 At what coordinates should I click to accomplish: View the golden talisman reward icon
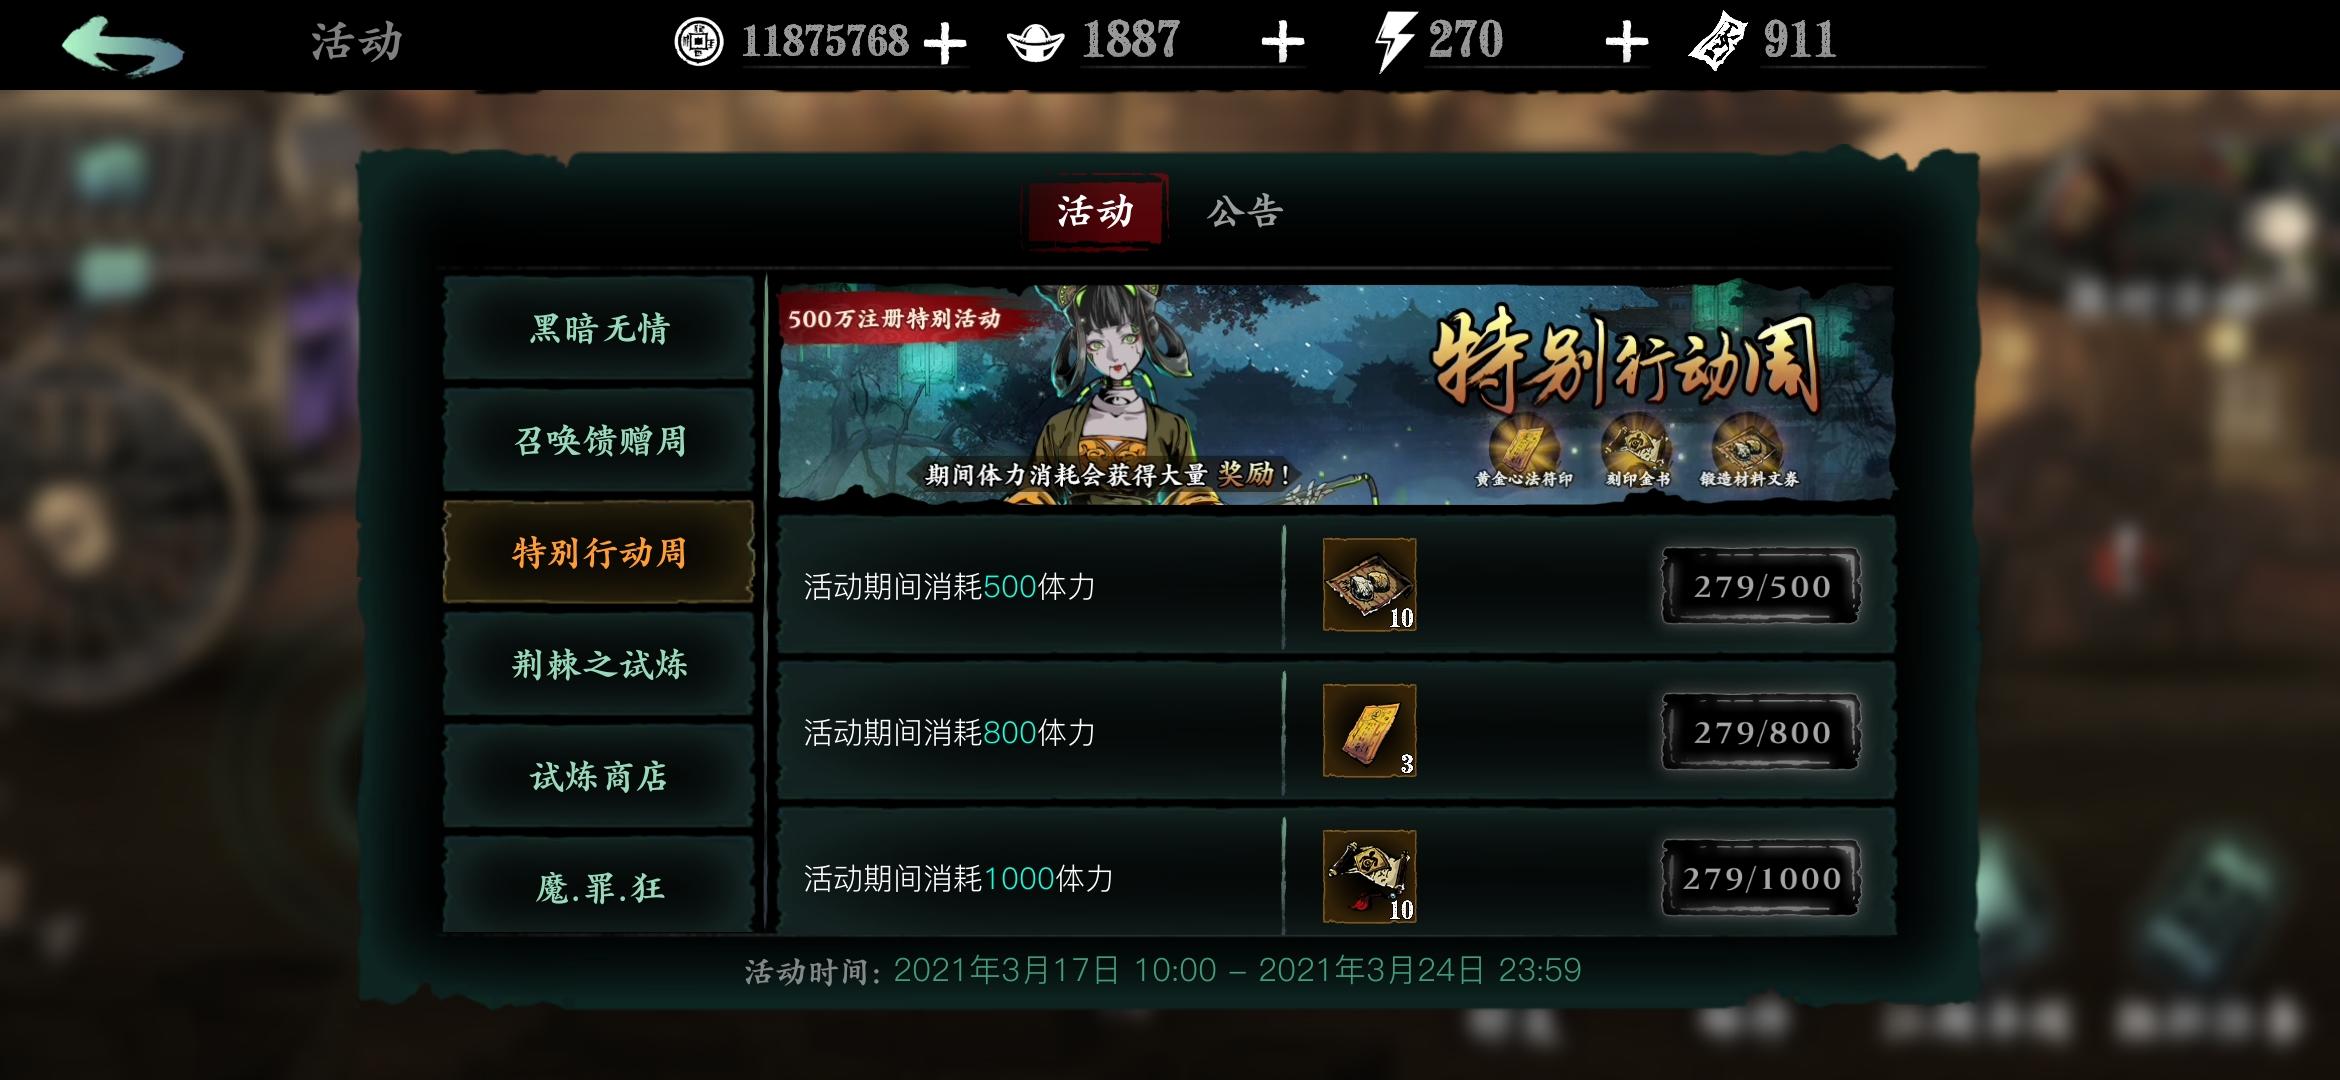coord(1369,731)
